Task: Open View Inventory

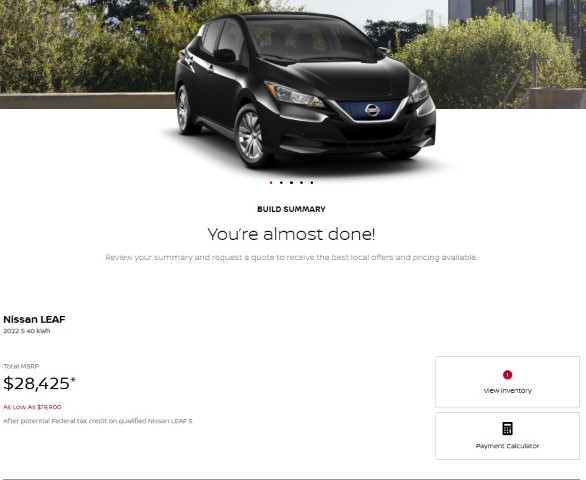Action: pos(507,382)
